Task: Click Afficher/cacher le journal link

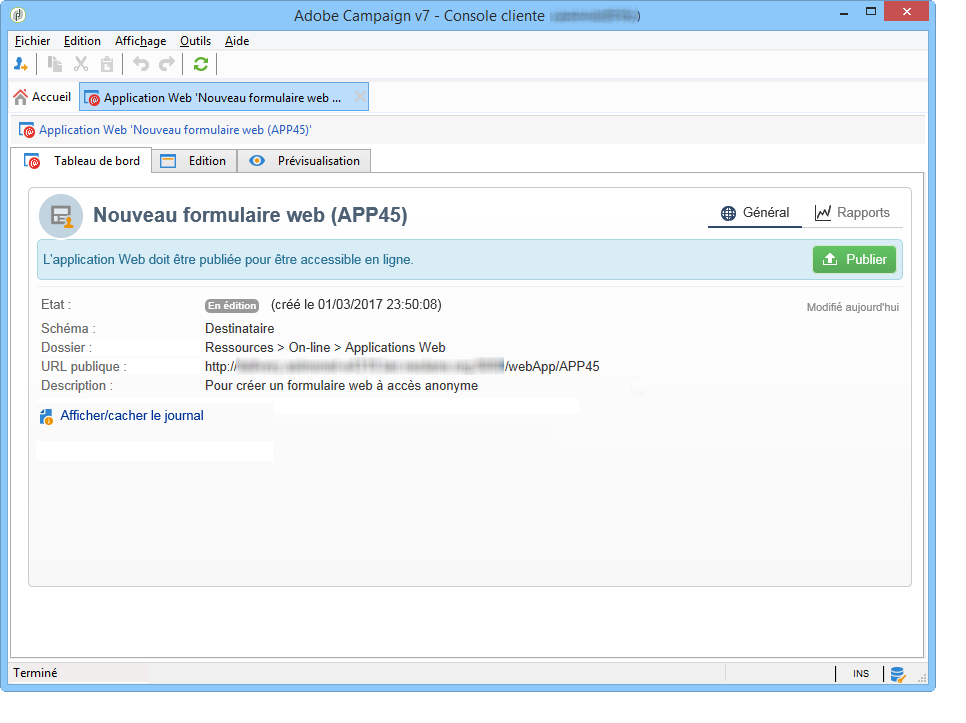Action: point(132,416)
